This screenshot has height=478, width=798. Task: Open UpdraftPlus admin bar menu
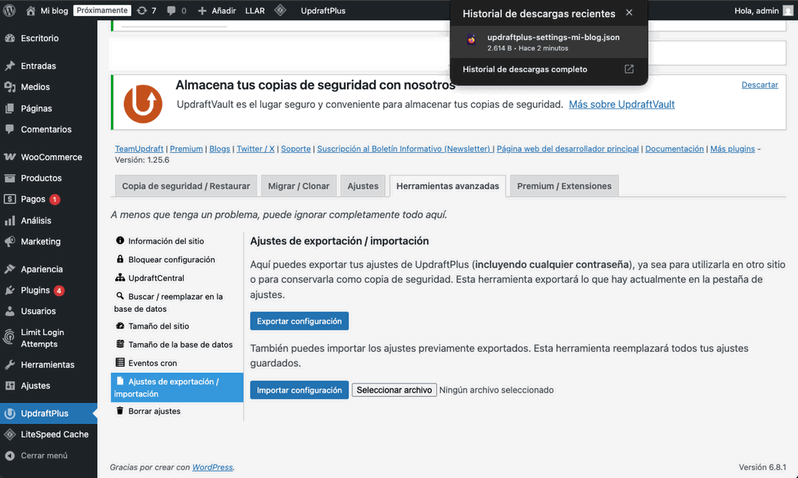point(323,10)
